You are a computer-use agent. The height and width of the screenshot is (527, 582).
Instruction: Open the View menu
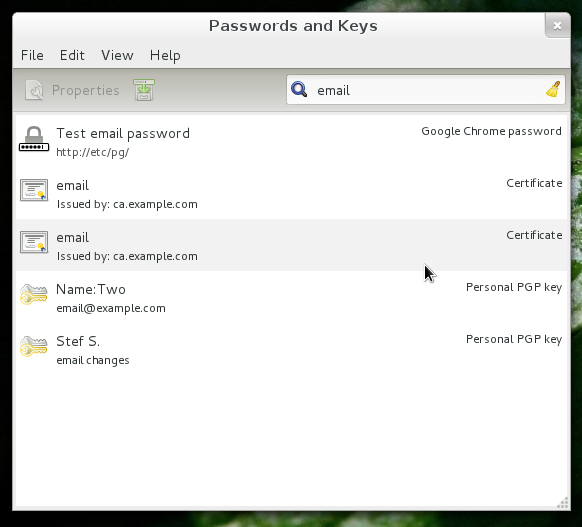coord(117,55)
